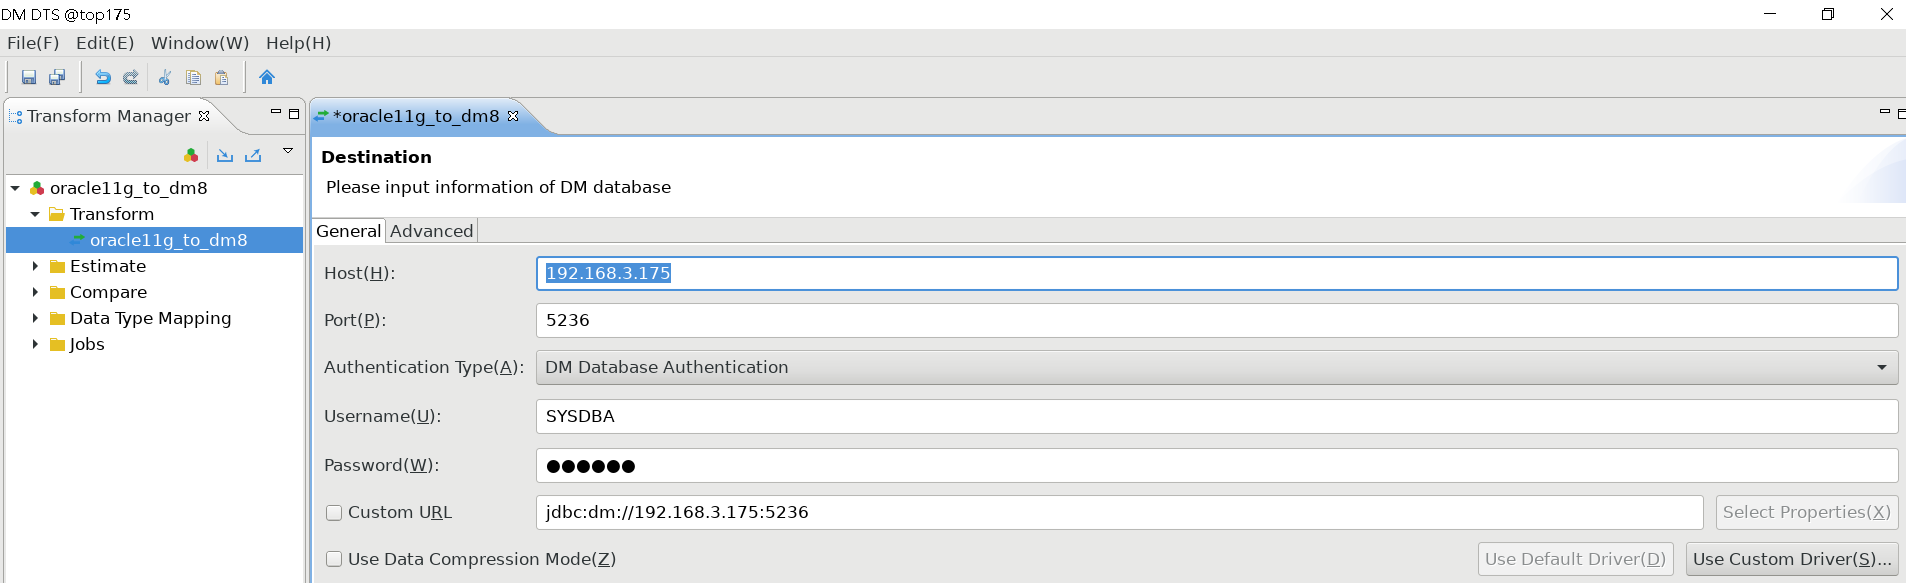Undo the last action via toolbar
The height and width of the screenshot is (583, 1906).
click(102, 77)
